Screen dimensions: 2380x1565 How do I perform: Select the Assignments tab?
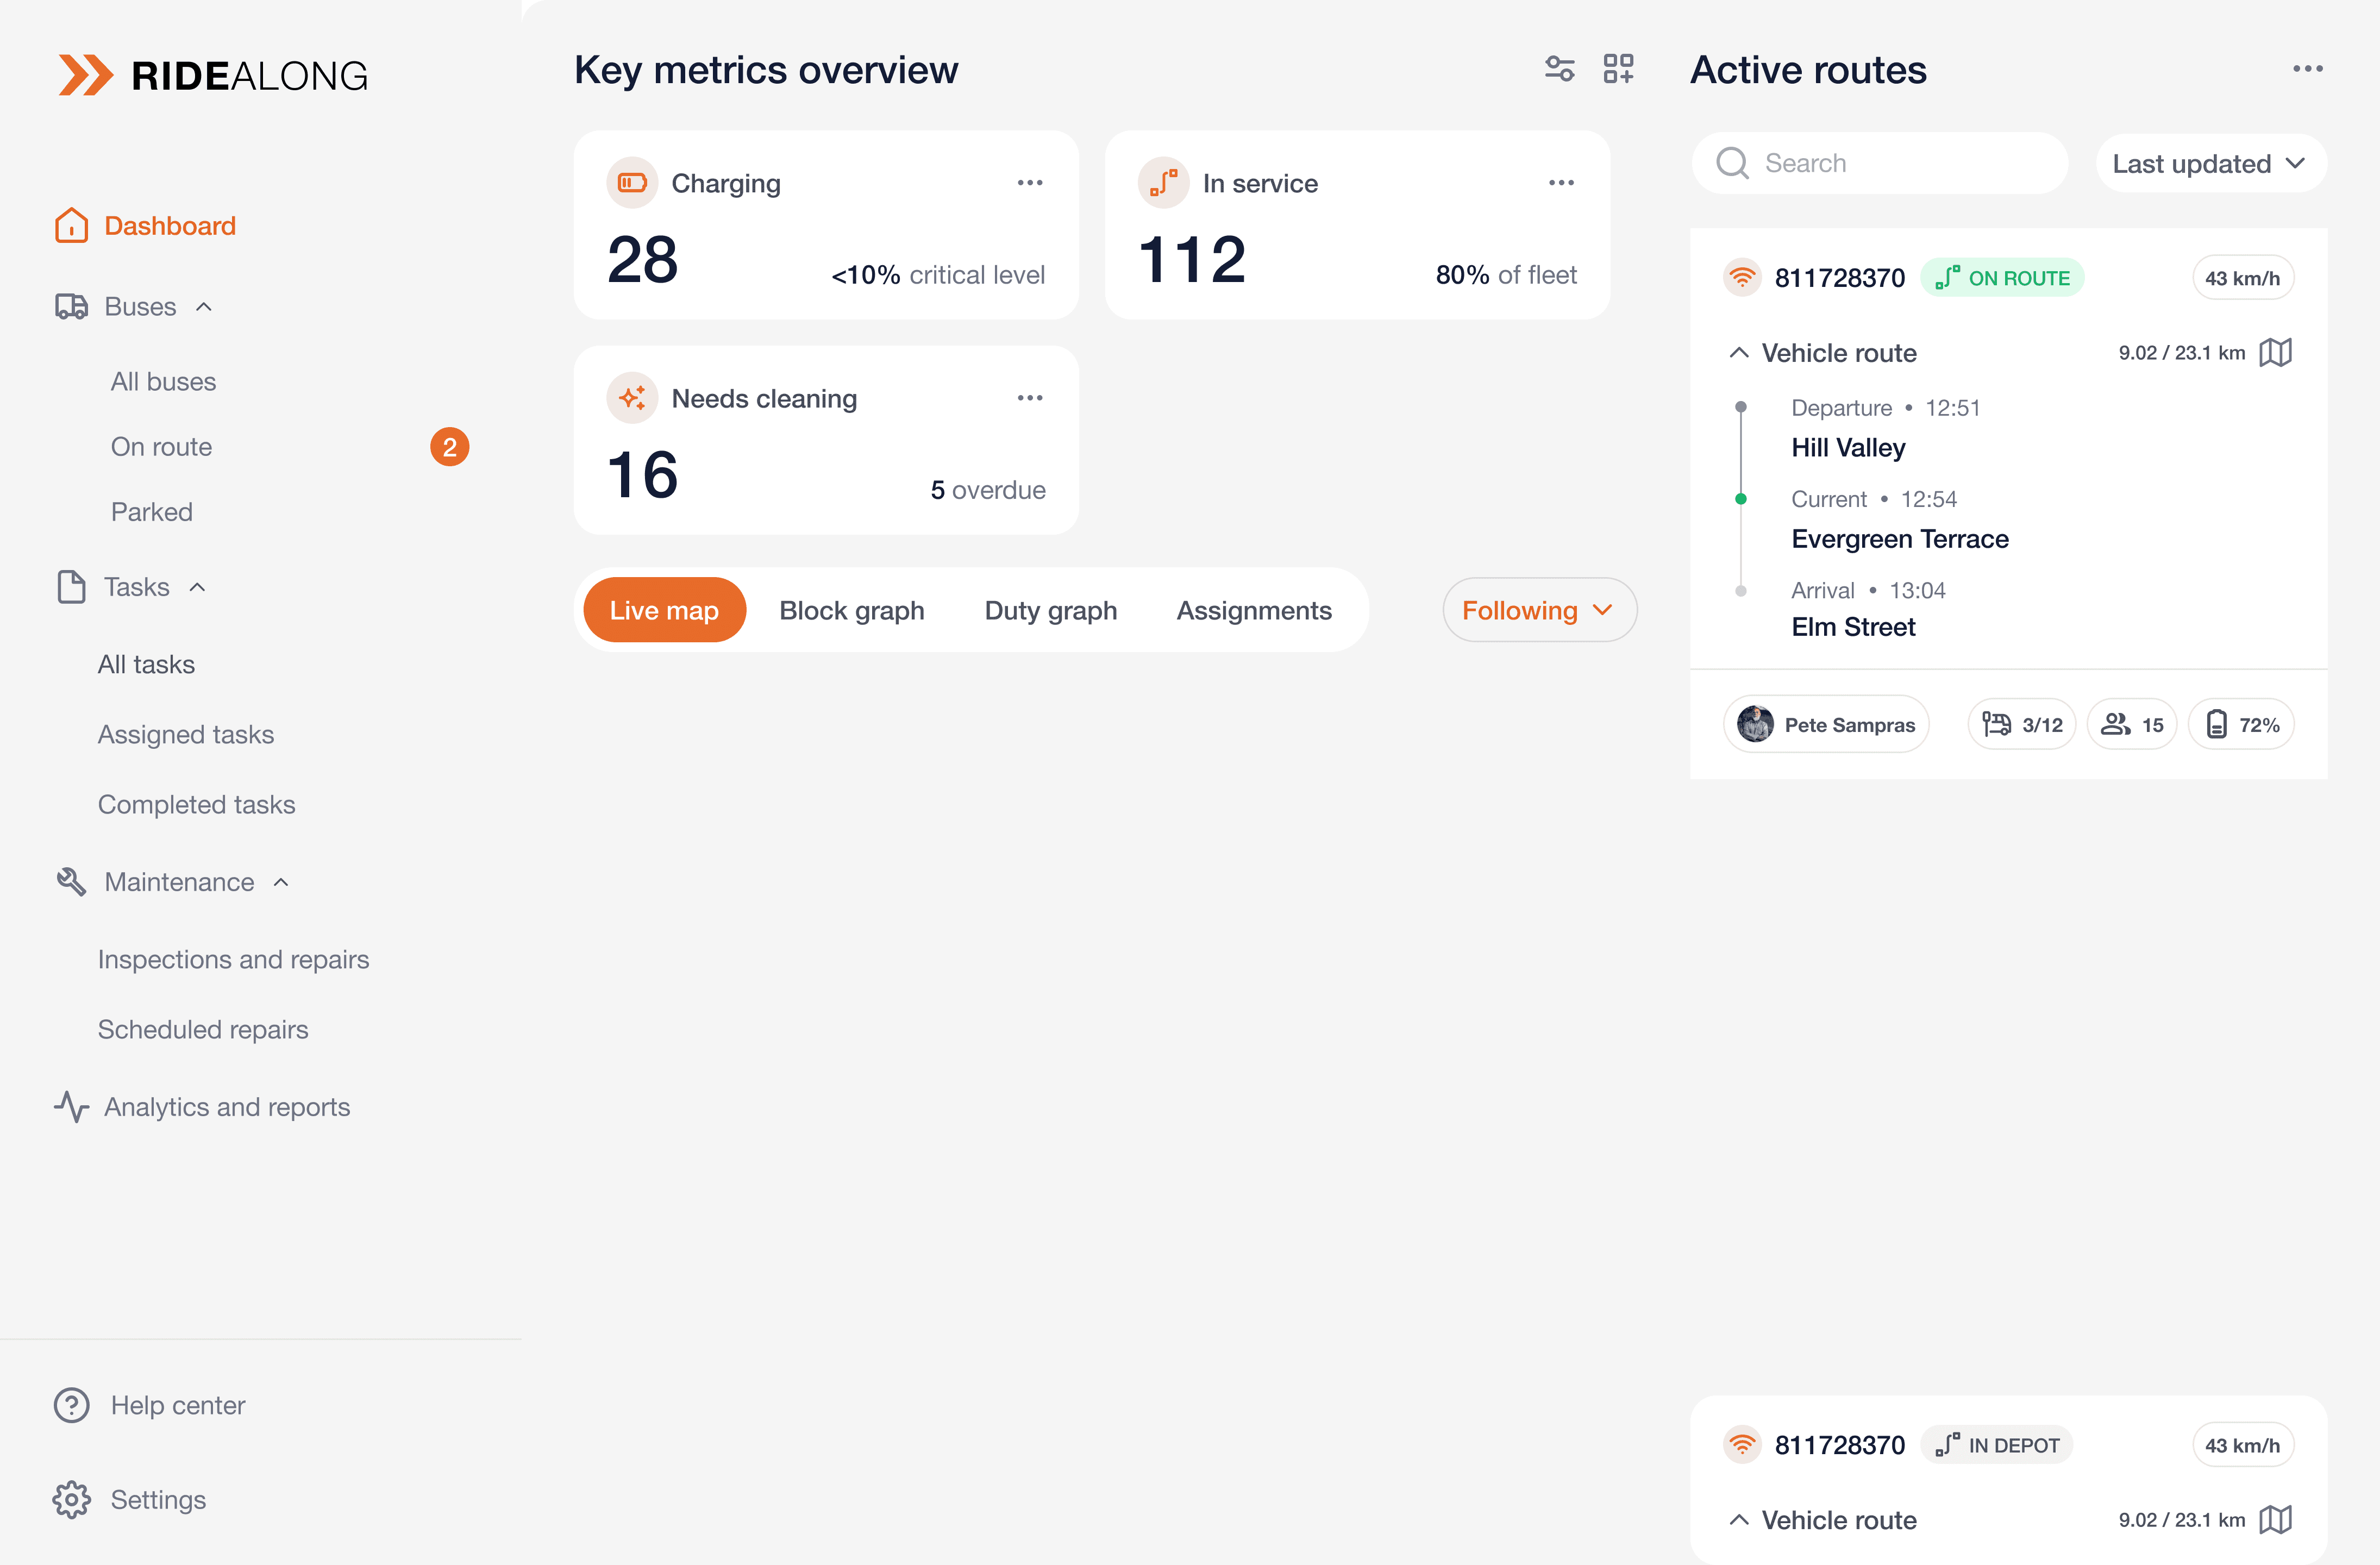pyautogui.click(x=1253, y=610)
